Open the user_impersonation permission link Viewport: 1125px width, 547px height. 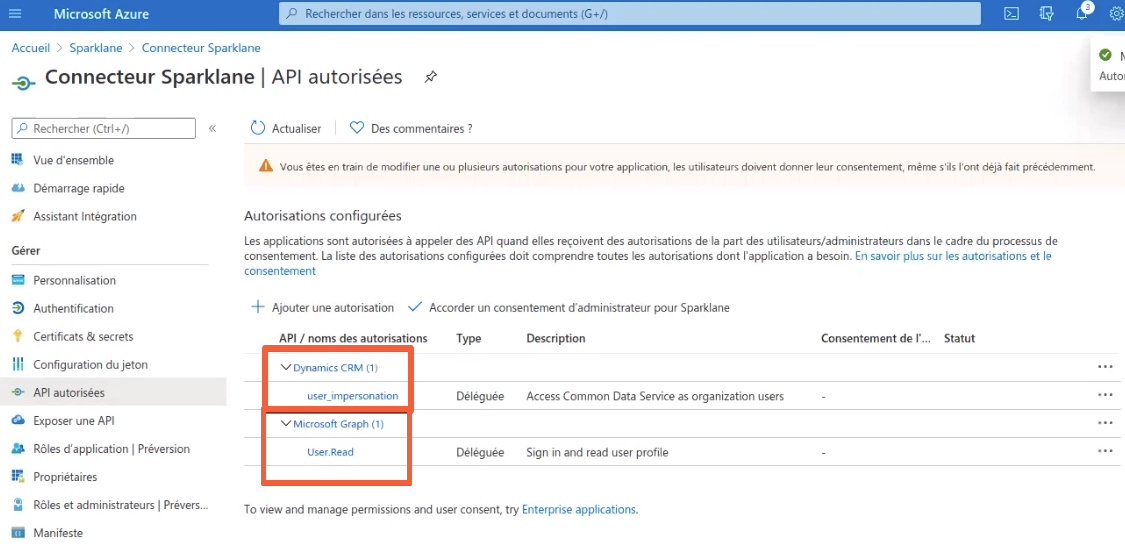coord(352,396)
